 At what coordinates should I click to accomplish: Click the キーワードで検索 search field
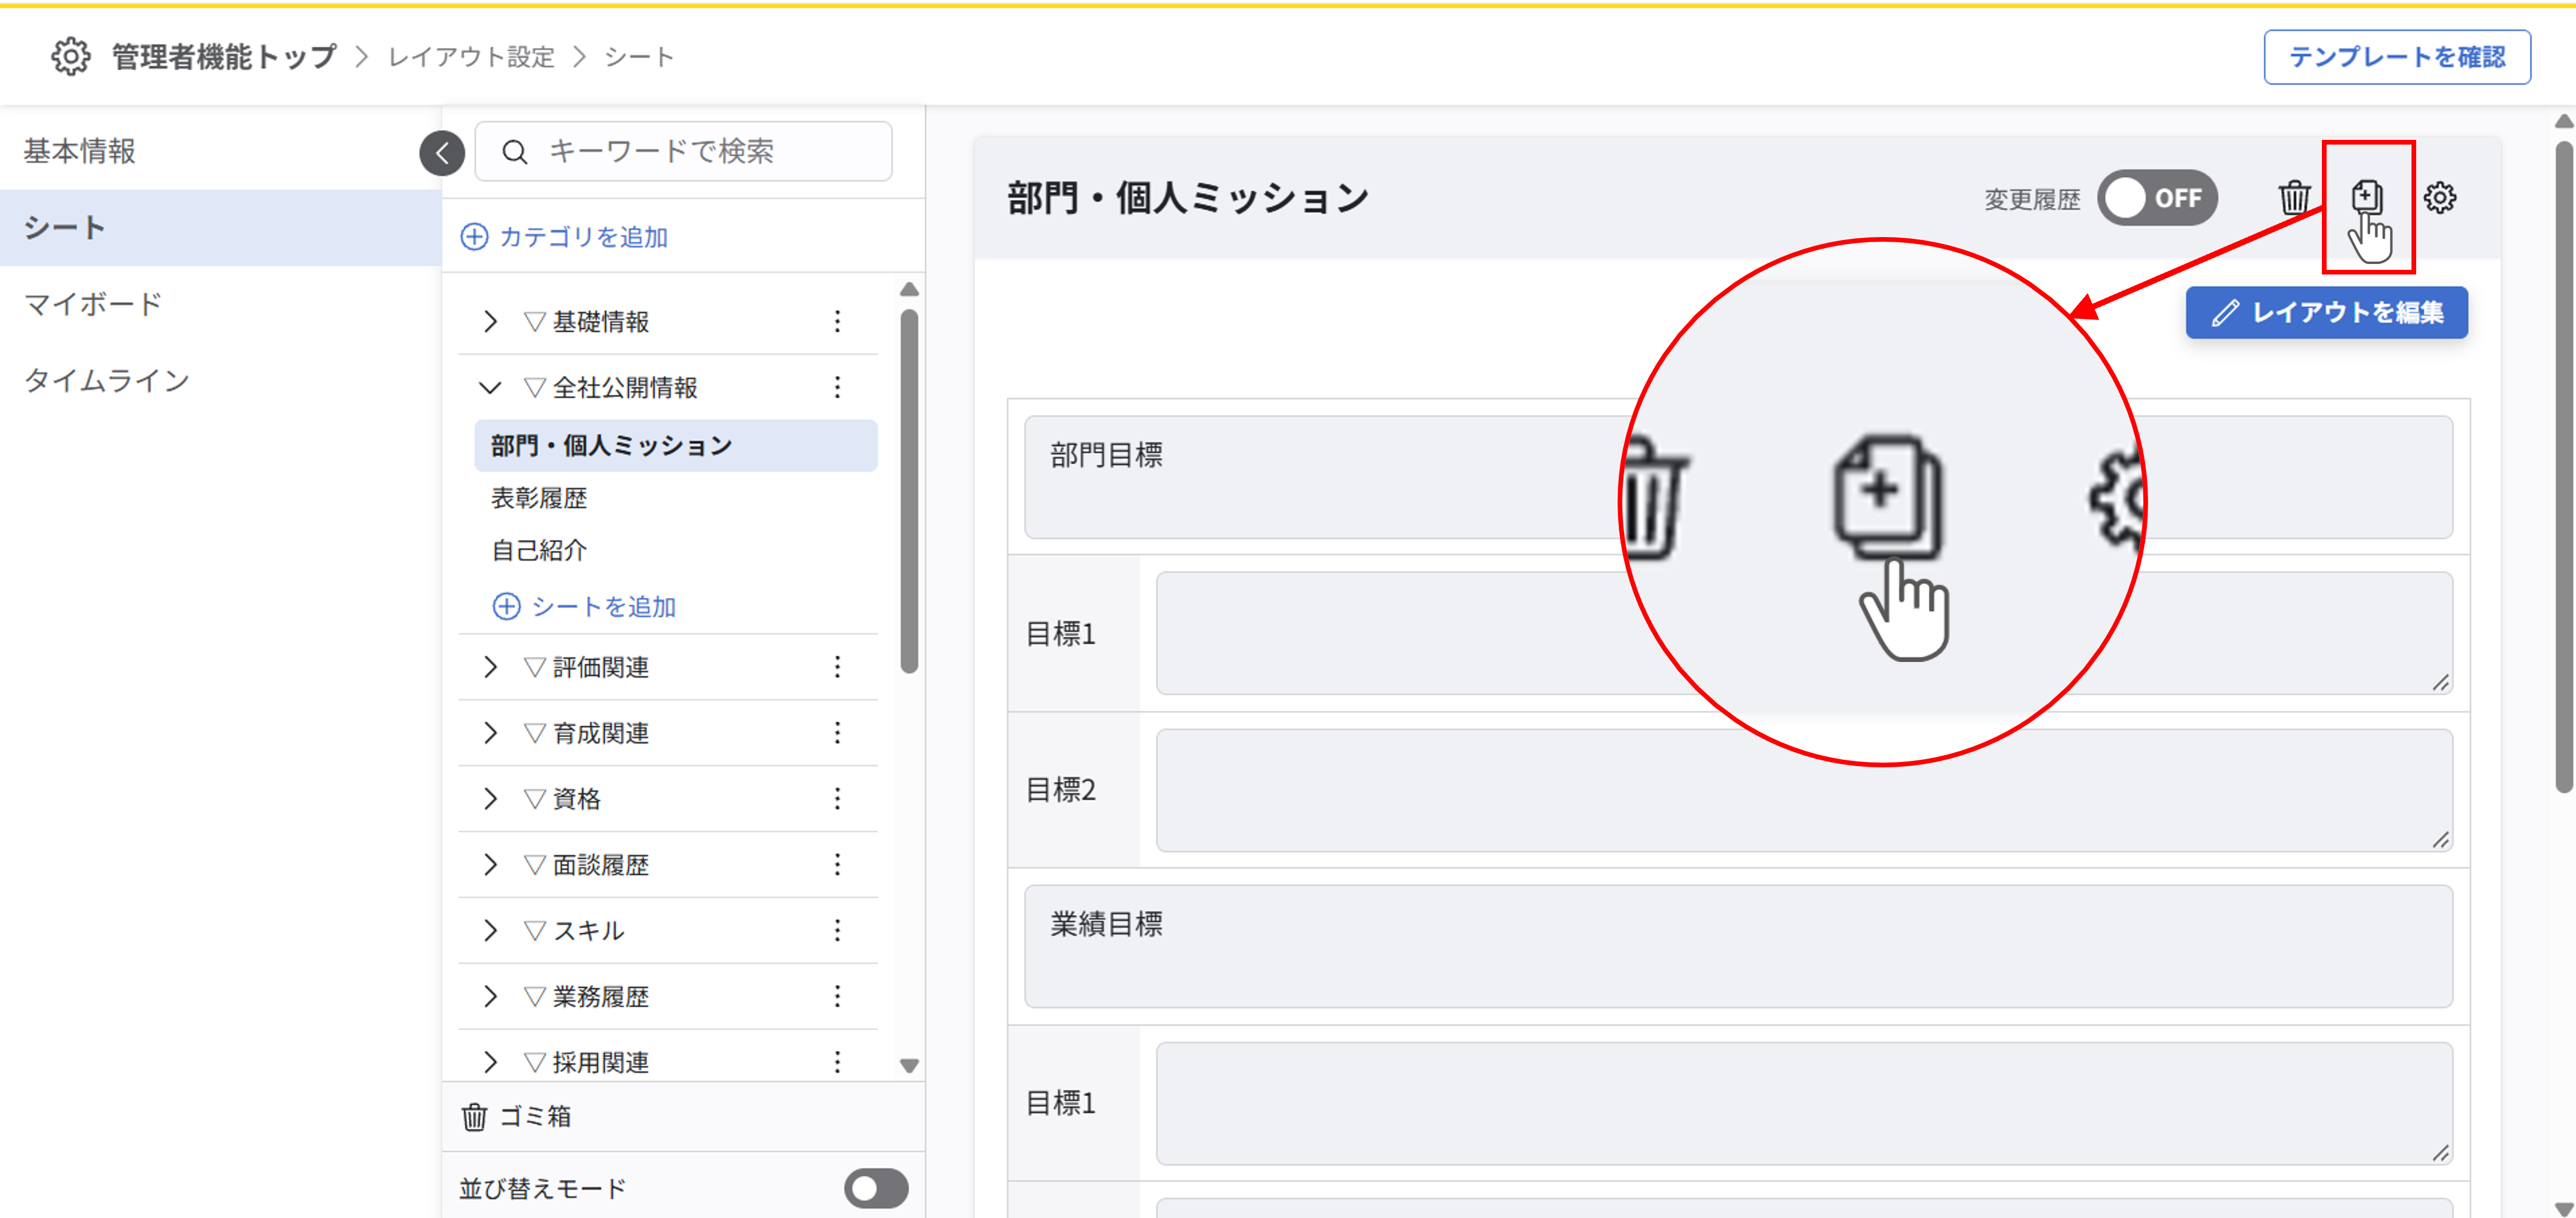[x=683, y=152]
